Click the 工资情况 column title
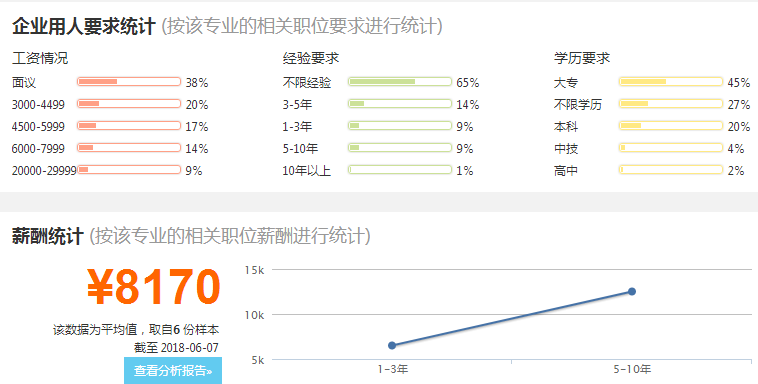 point(40,58)
